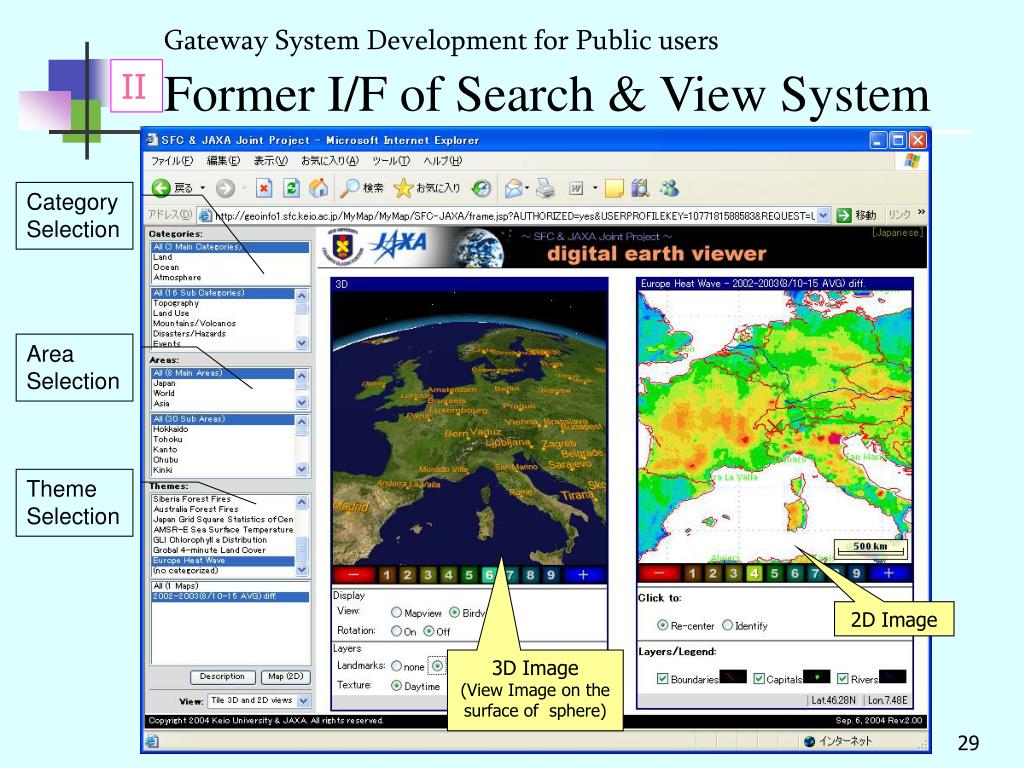The height and width of the screenshot is (768, 1024).
Task: Click the blue plus zoom-in in 2D map
Action: (889, 573)
